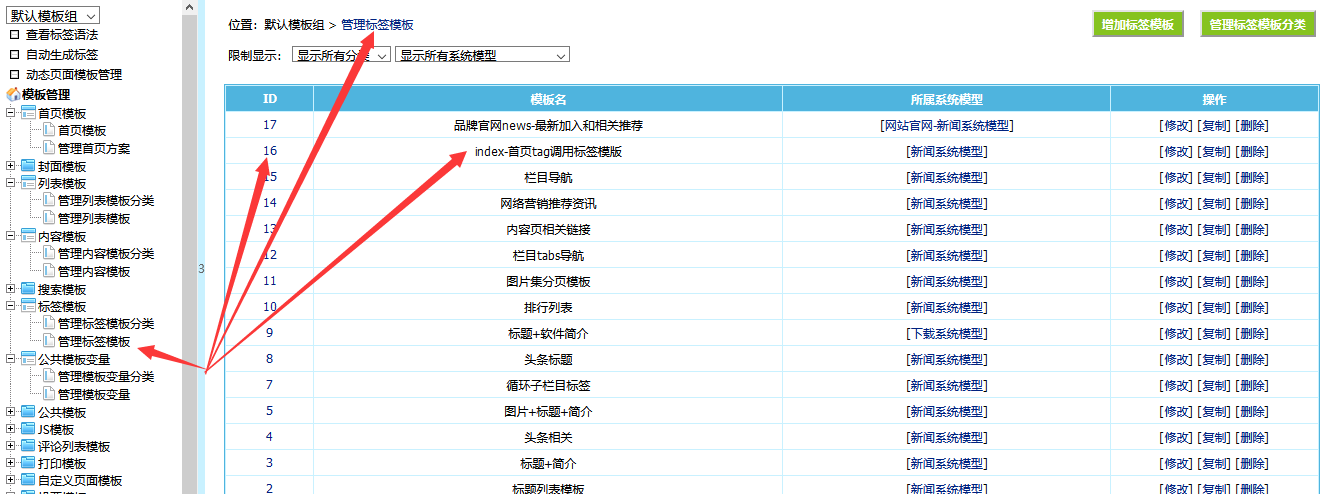This screenshot has width=1334, height=494.
Task: Click the folder icon beside 首页模板
Action: point(27,113)
